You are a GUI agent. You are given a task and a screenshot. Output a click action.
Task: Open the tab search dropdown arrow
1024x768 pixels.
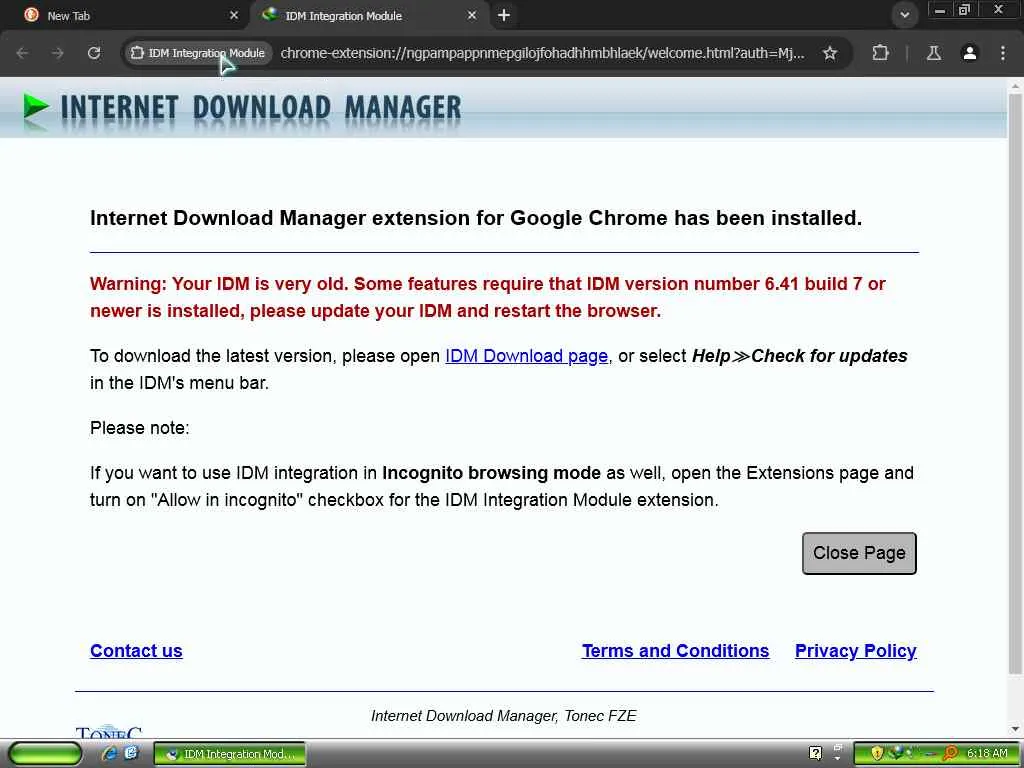904,15
